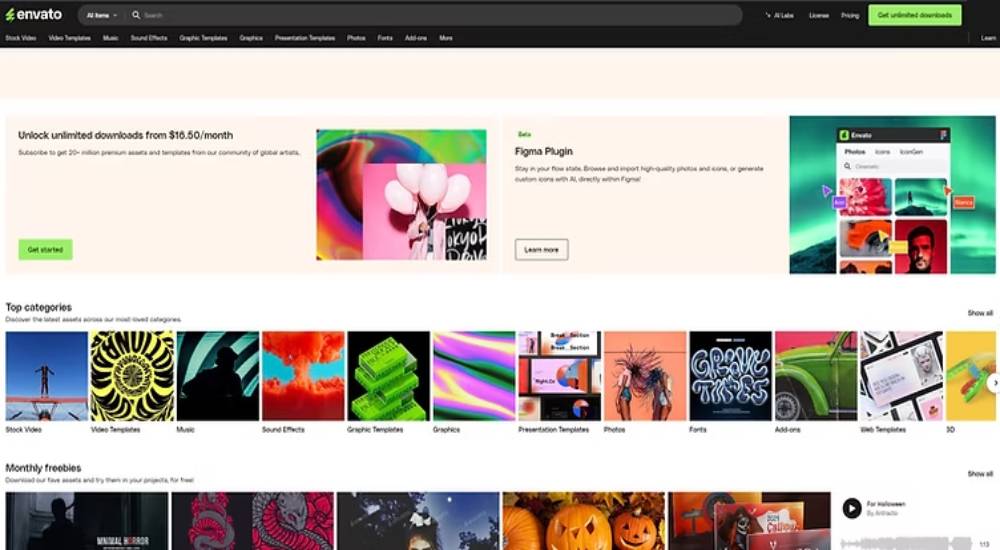Image resolution: width=1000 pixels, height=550 pixels.
Task: Select 3D category thumbnail
Action: (969, 376)
